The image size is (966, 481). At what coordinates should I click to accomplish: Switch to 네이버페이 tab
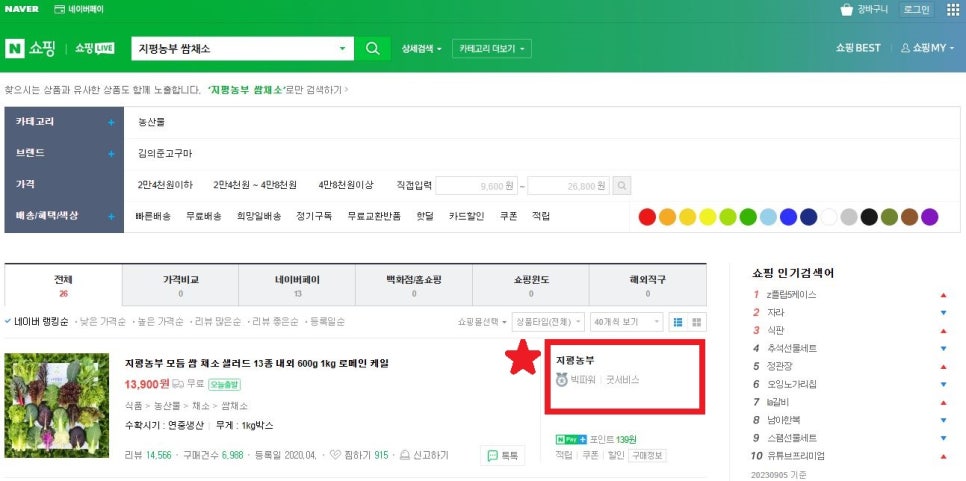click(297, 286)
